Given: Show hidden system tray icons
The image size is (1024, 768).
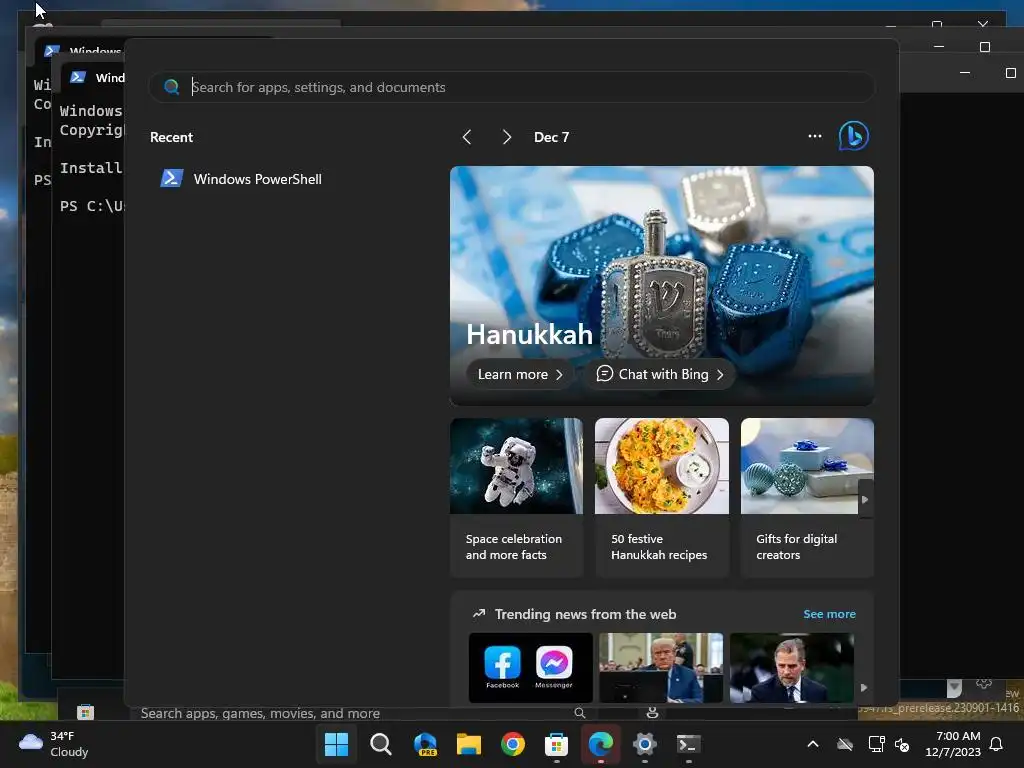Looking at the screenshot, I should (813, 744).
